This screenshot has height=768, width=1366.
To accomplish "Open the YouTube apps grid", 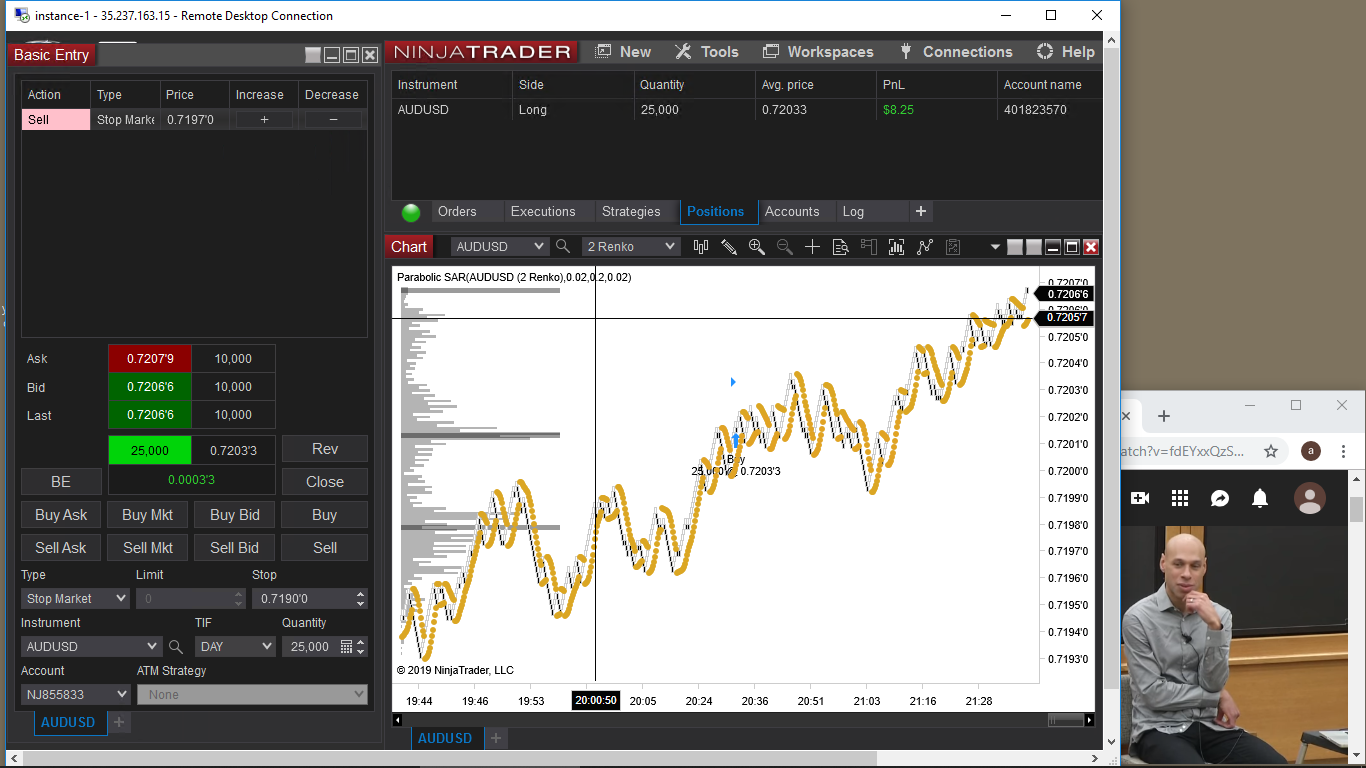I will point(1180,498).
